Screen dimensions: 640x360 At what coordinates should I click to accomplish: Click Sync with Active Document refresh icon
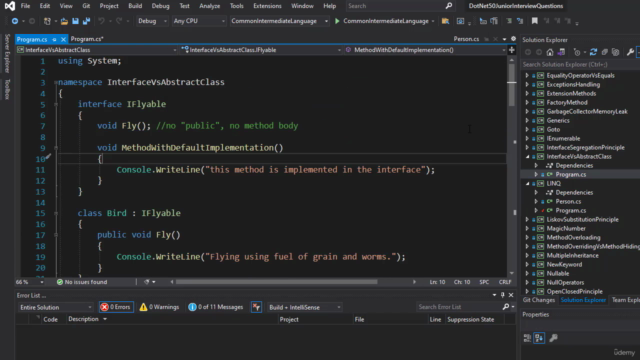coord(593,52)
